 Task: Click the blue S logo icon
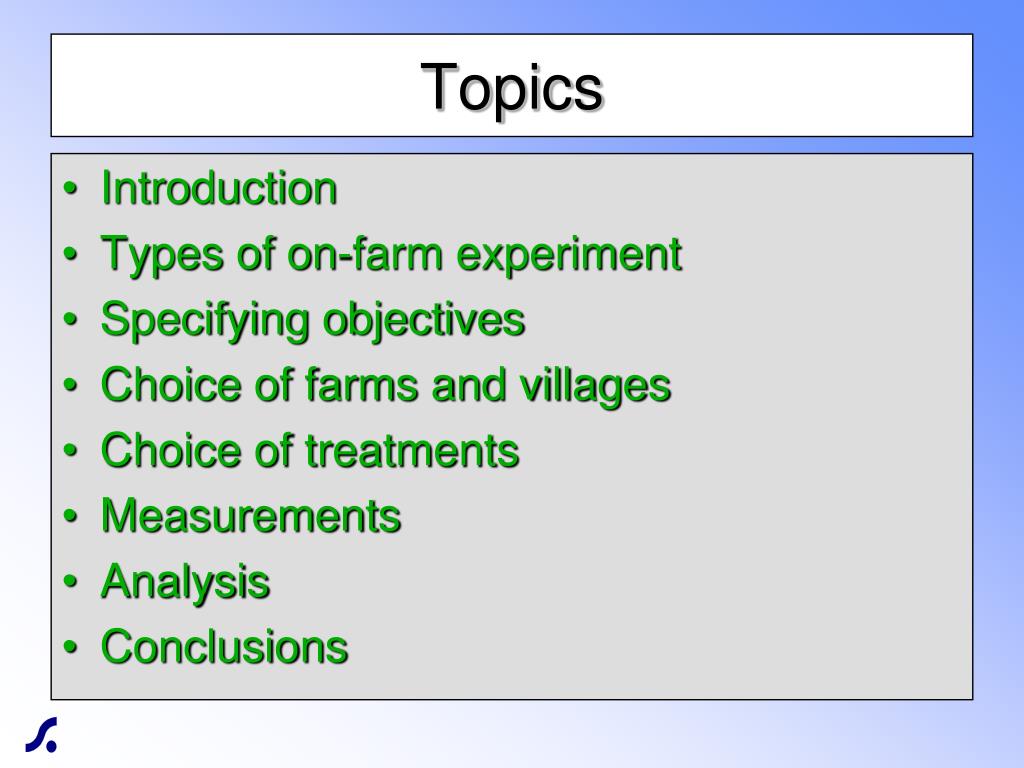pyautogui.click(x=42, y=735)
